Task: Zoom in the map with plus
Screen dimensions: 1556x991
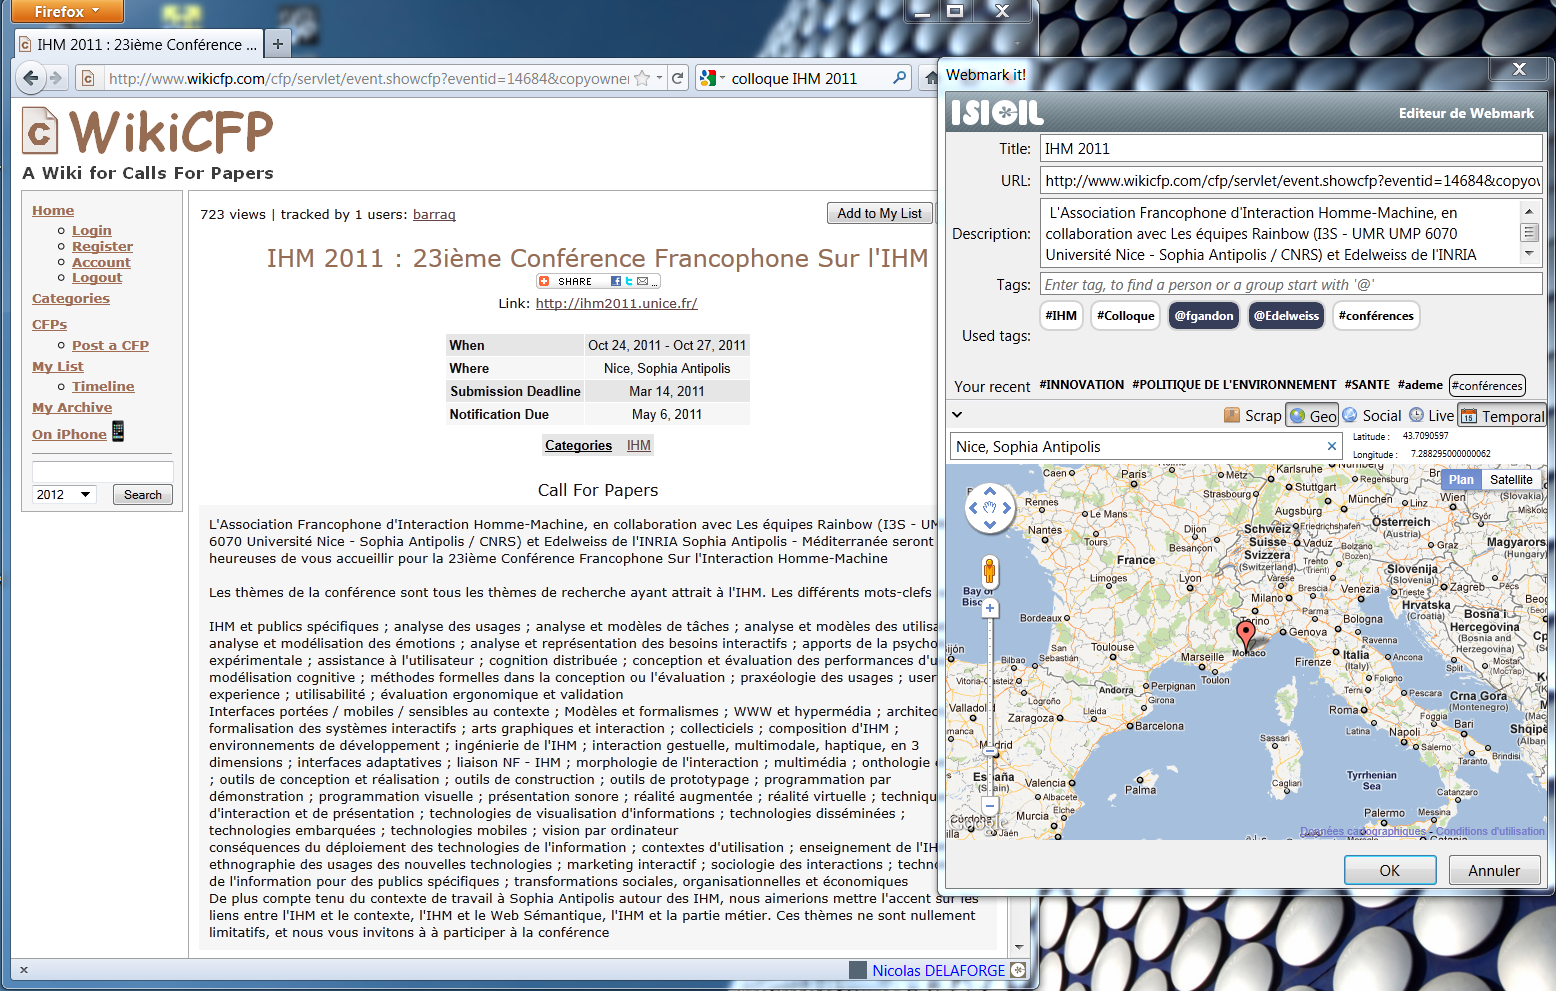Action: pos(989,608)
